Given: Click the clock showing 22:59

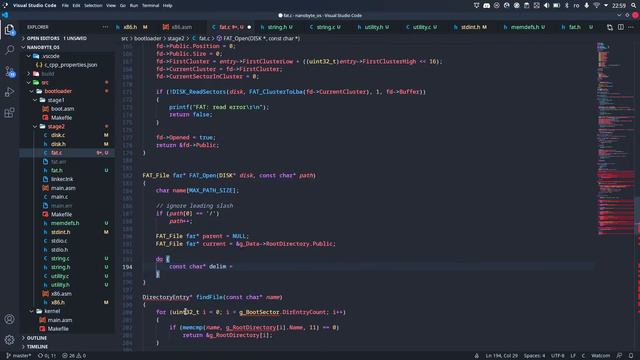Looking at the screenshot, I should click(619, 5).
